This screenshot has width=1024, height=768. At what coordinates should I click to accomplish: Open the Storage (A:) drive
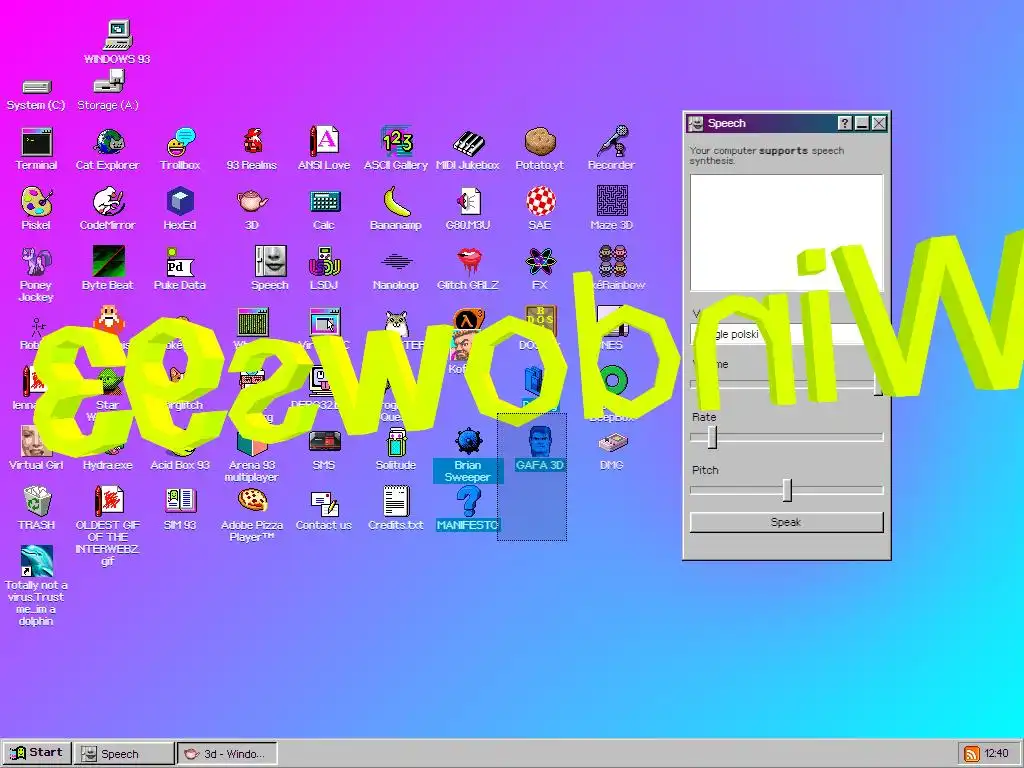pos(108,91)
